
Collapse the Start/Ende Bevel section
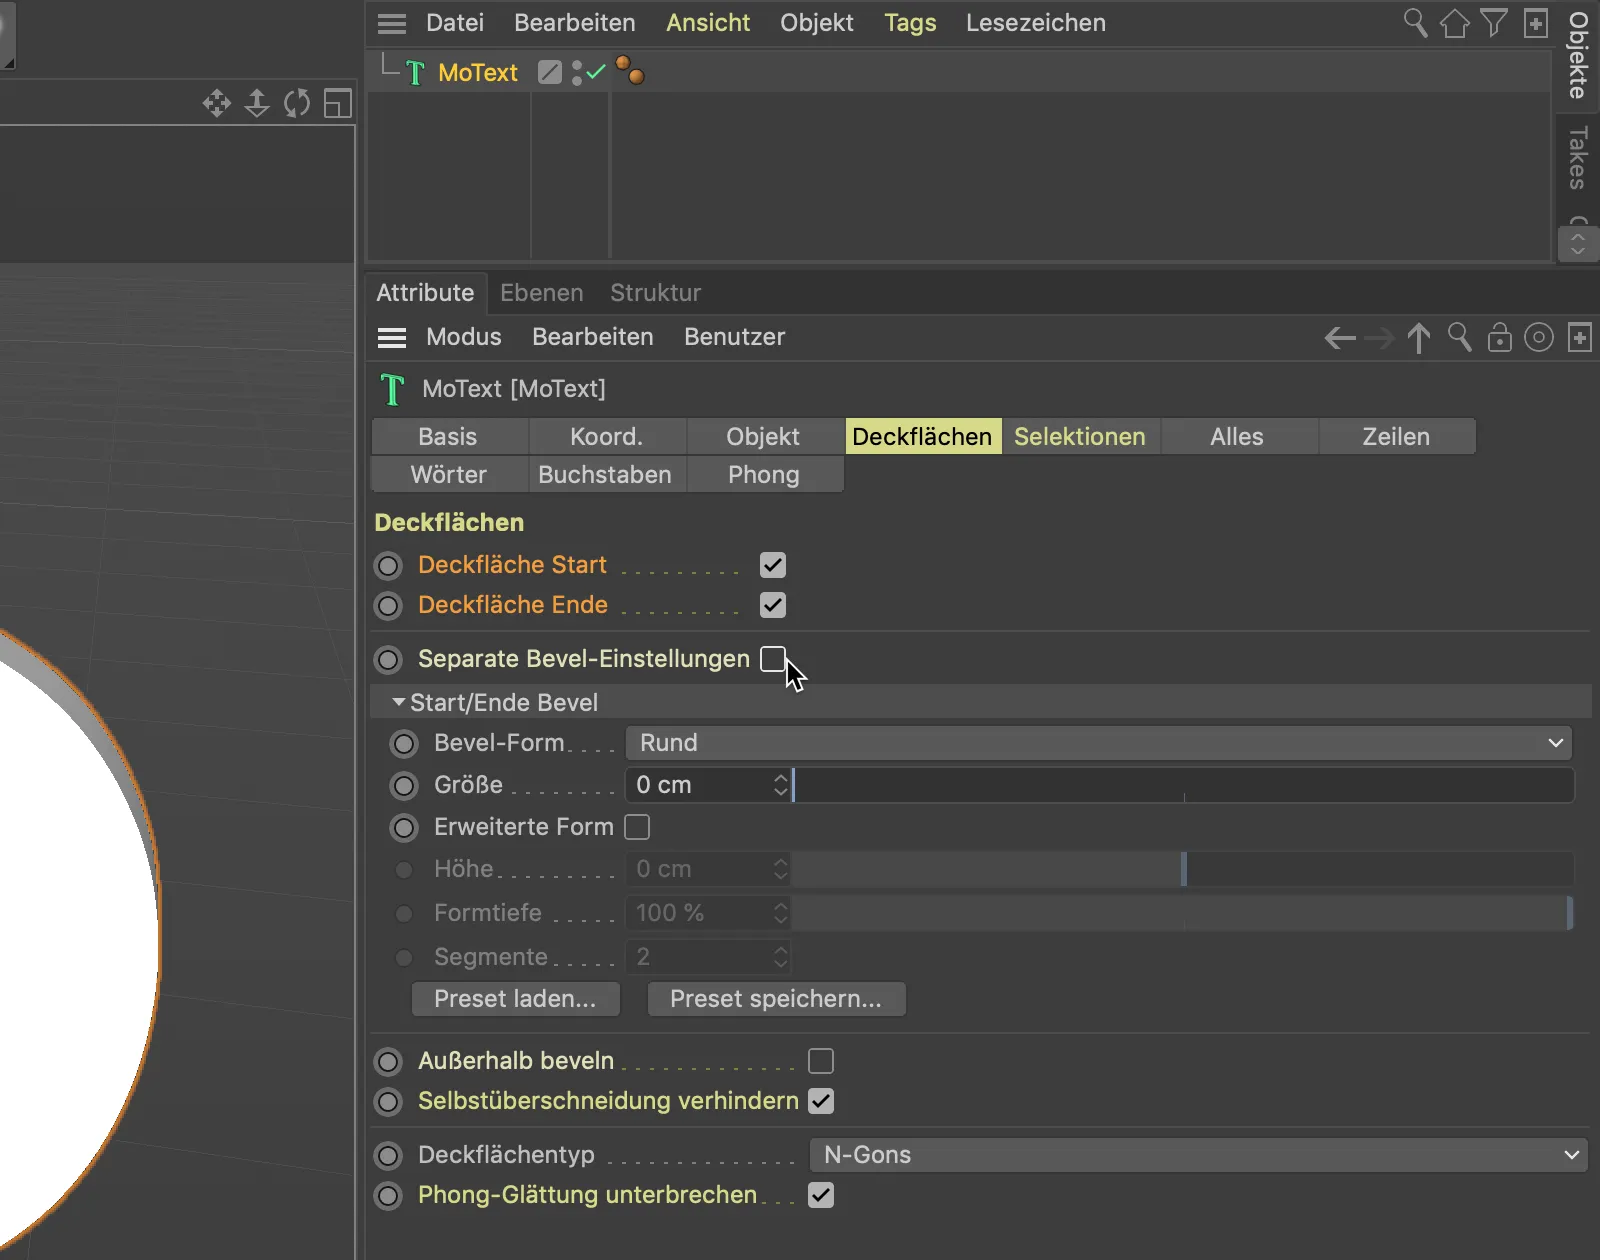(399, 703)
